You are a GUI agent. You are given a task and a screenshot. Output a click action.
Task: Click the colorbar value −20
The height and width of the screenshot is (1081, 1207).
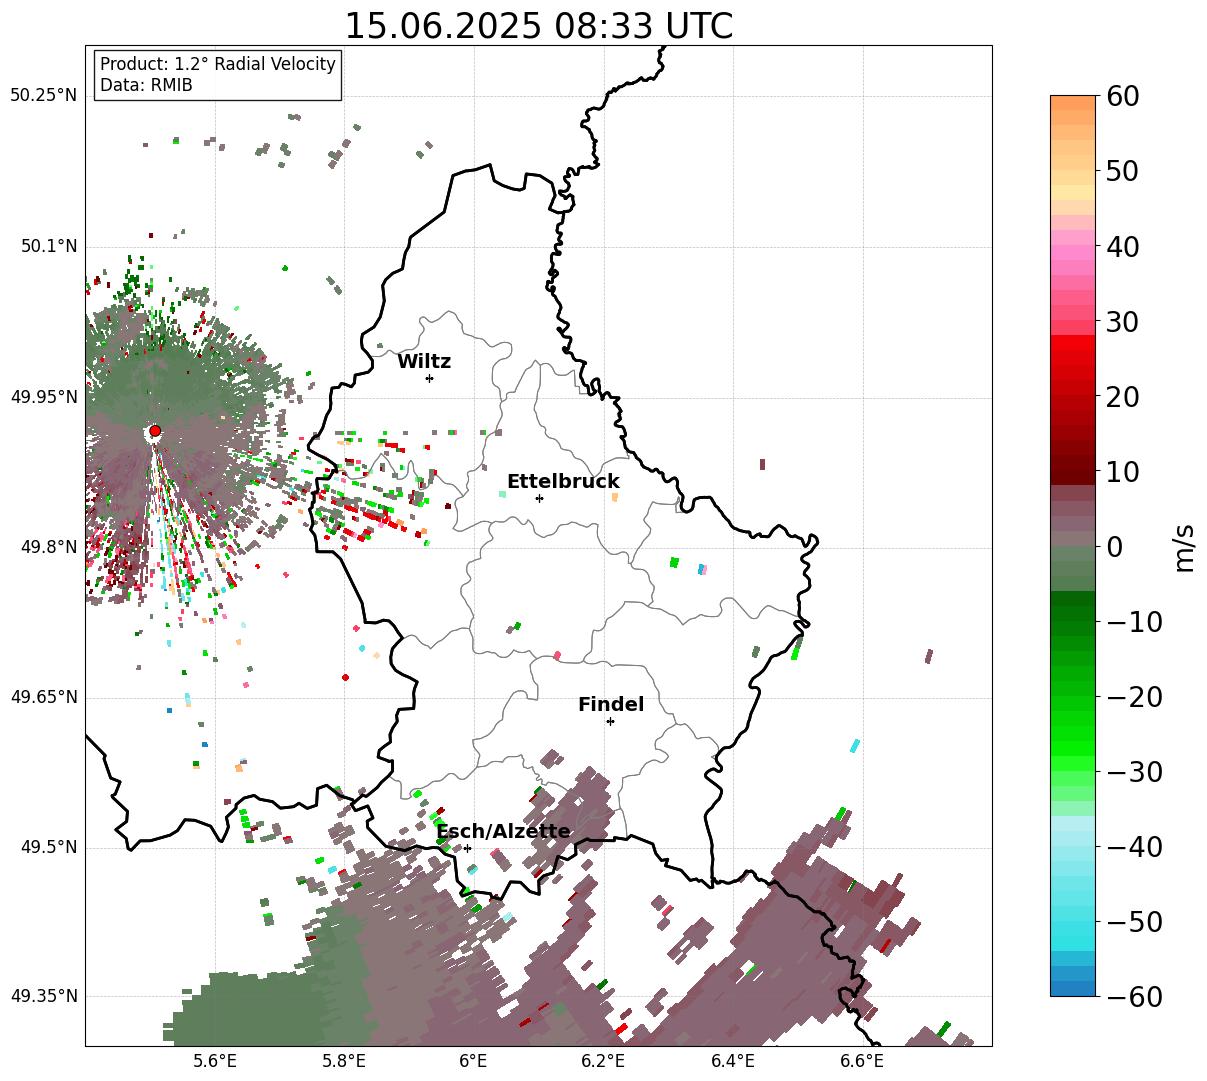click(x=1134, y=697)
